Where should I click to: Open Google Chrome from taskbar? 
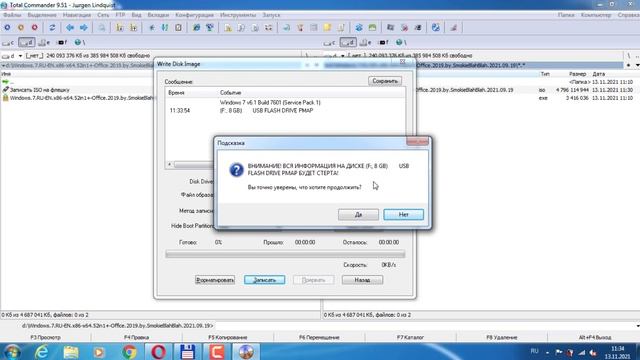pyautogui.click(x=129, y=352)
